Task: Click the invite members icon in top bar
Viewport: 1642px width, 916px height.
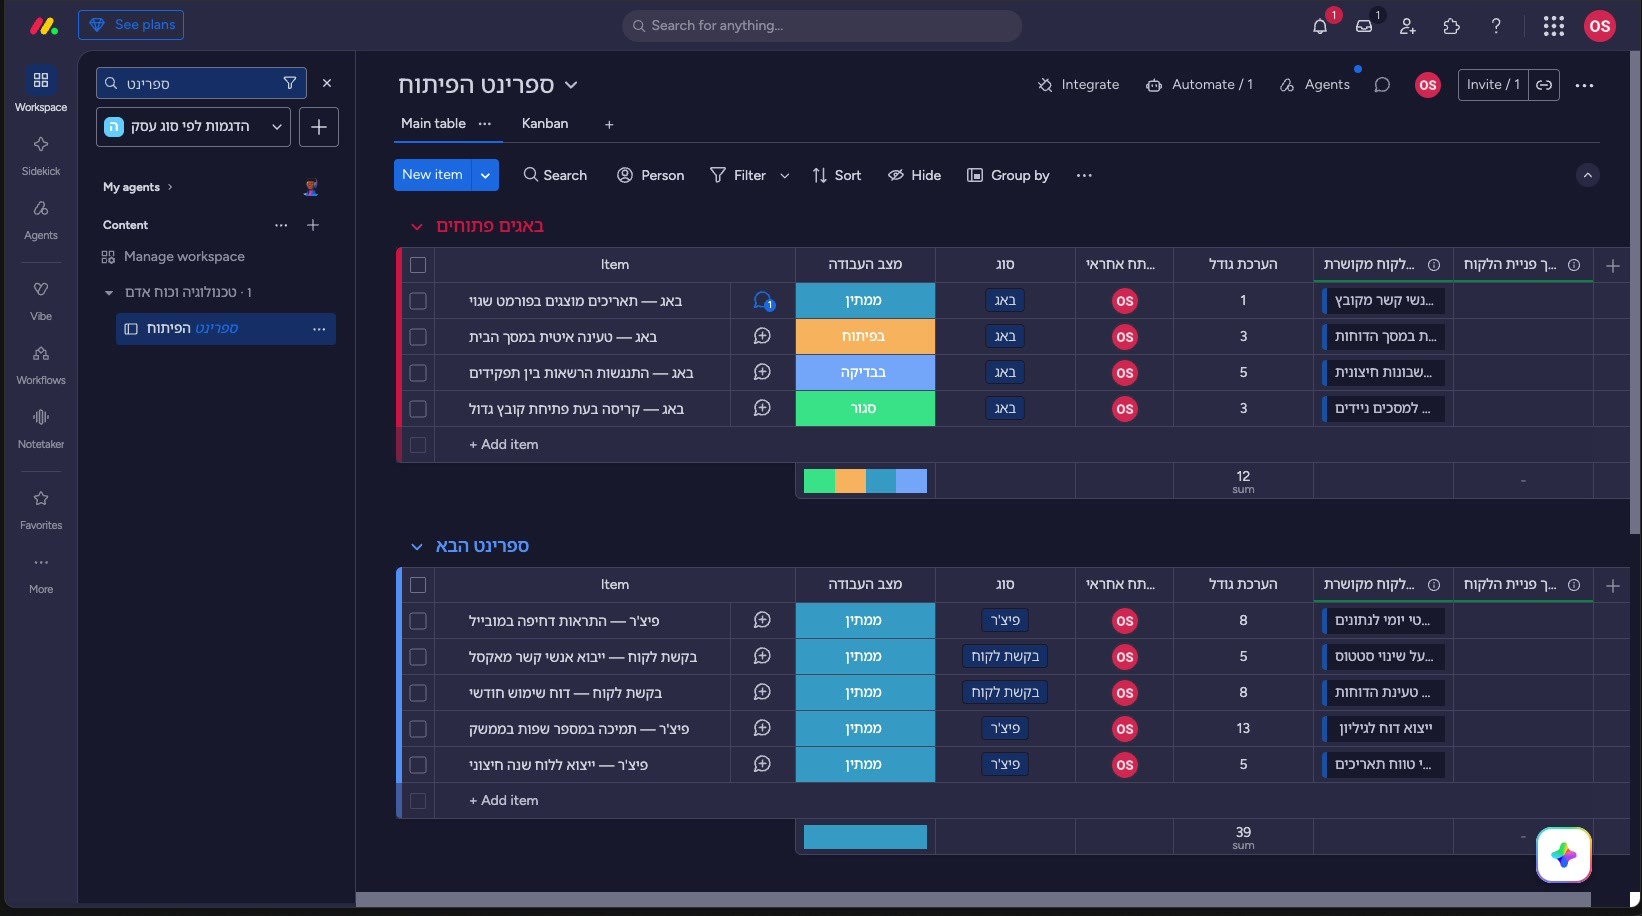Action: click(x=1408, y=27)
